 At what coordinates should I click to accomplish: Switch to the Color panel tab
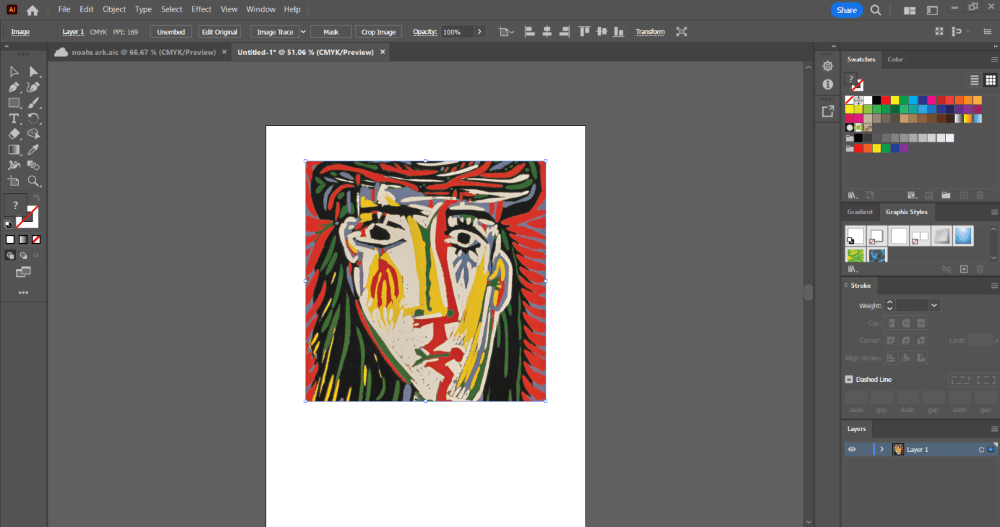895,59
